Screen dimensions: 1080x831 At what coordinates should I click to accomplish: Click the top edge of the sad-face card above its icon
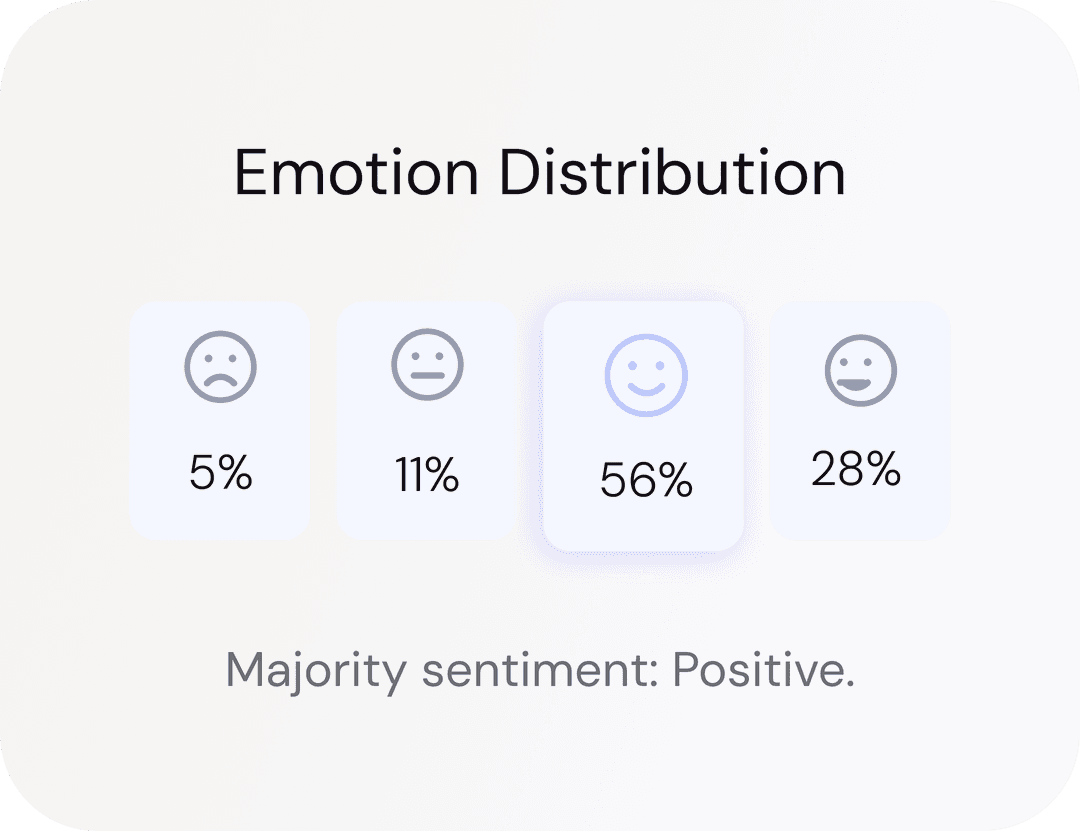point(220,314)
